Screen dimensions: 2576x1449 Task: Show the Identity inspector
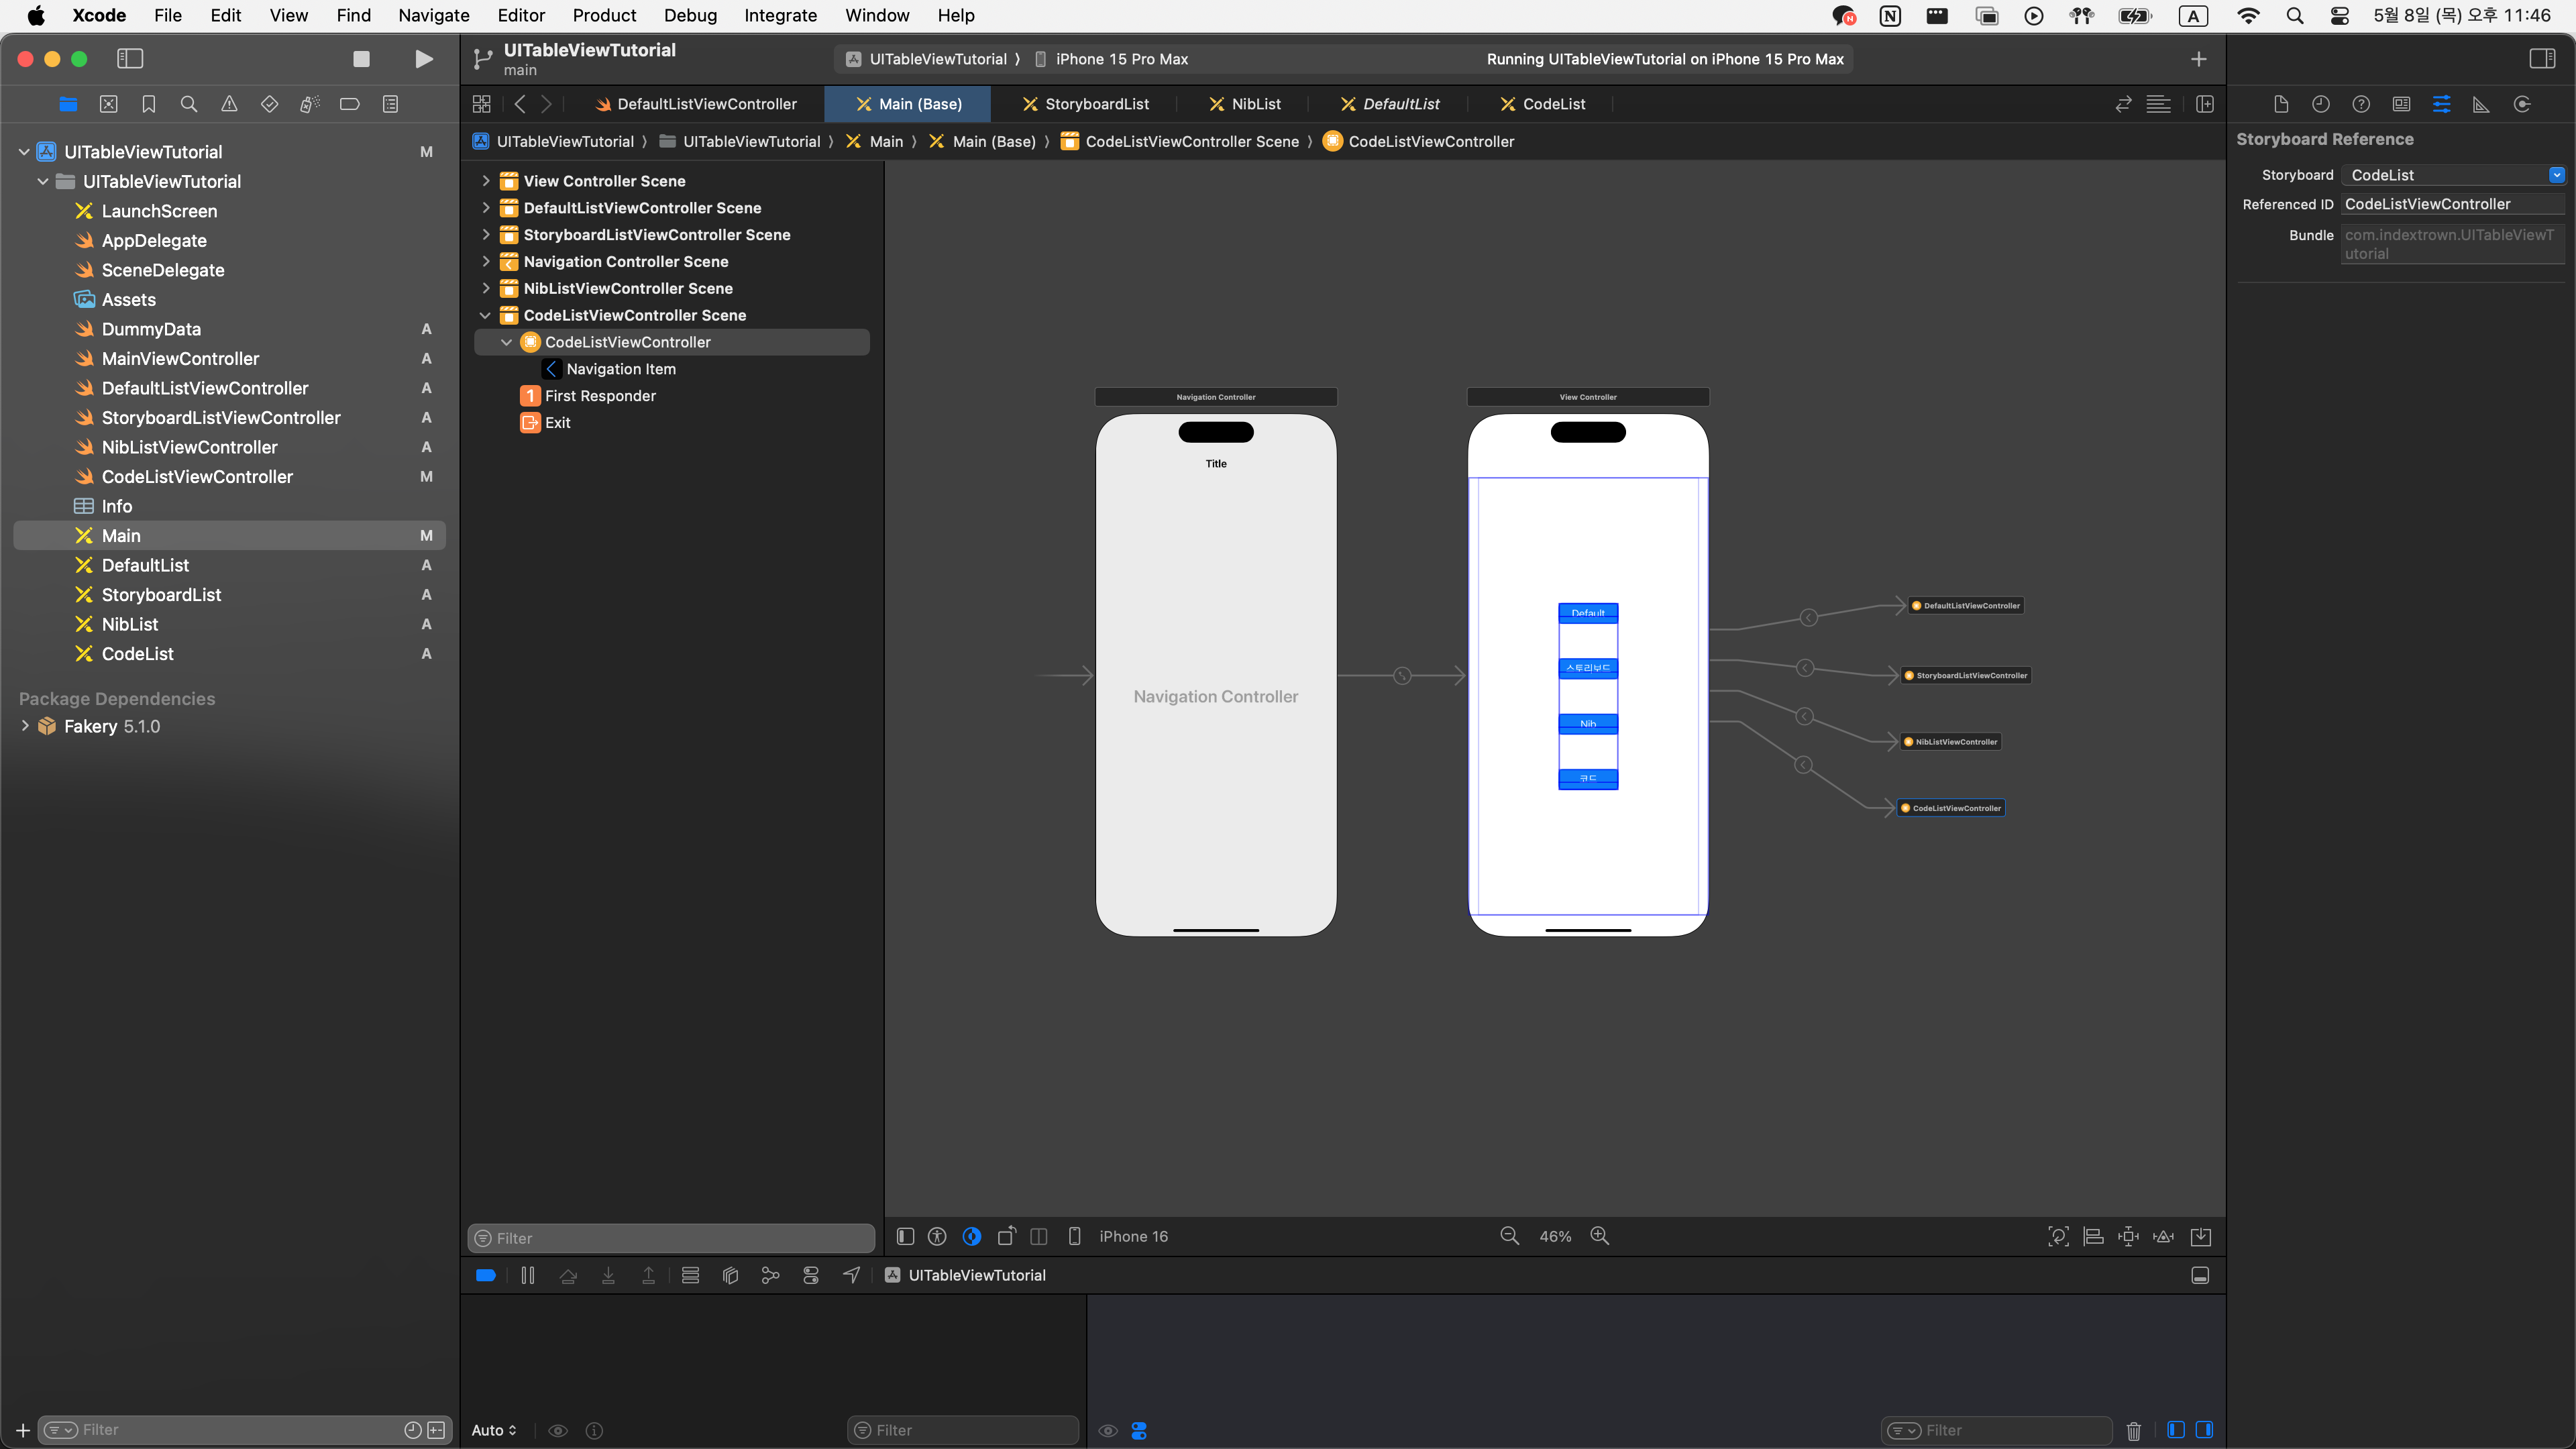[2401, 104]
